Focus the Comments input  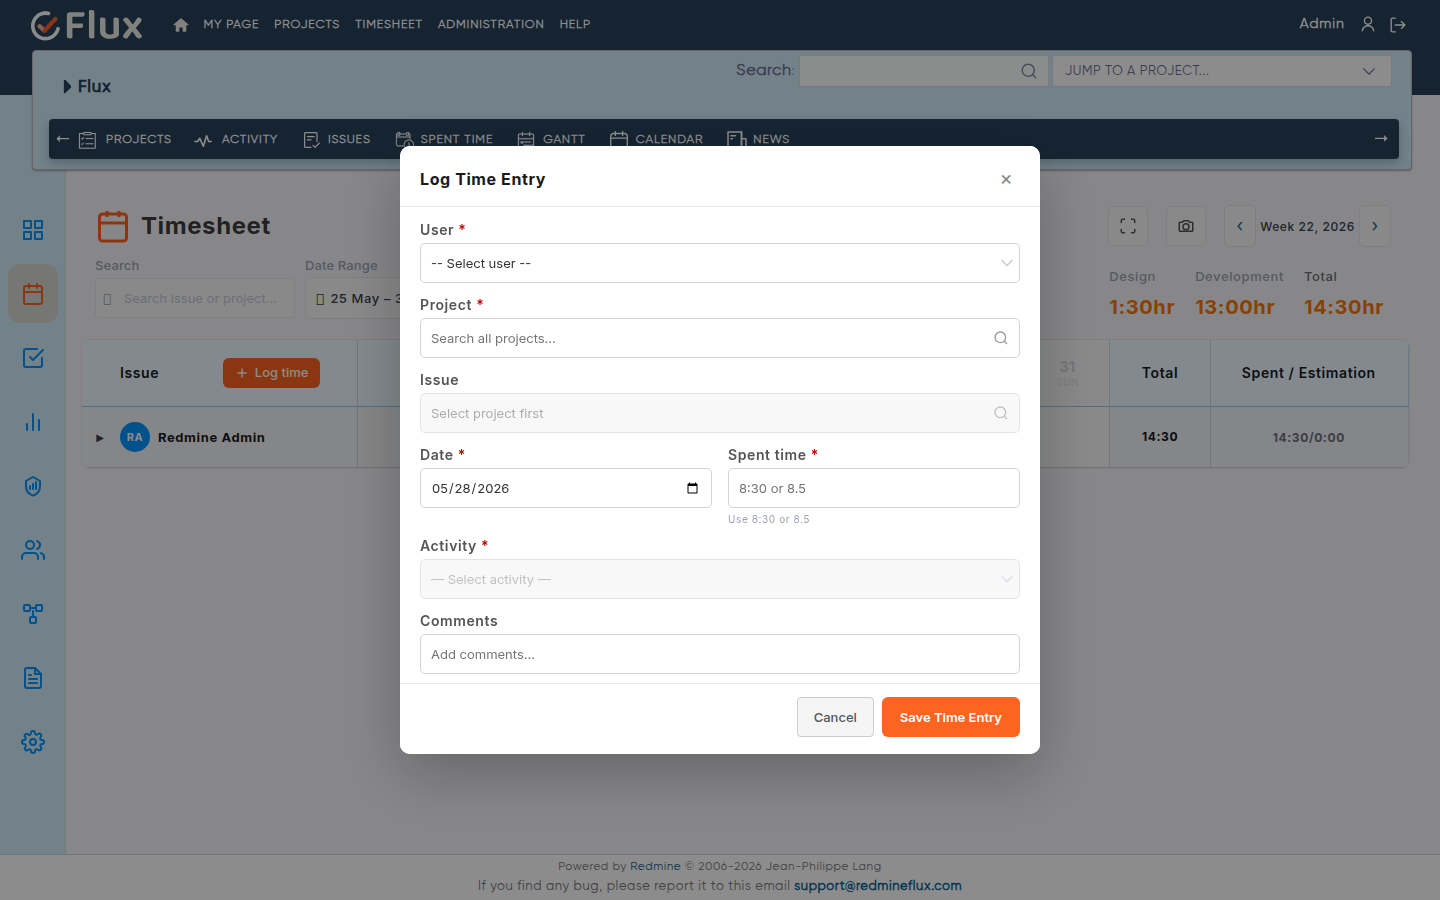[x=720, y=654]
